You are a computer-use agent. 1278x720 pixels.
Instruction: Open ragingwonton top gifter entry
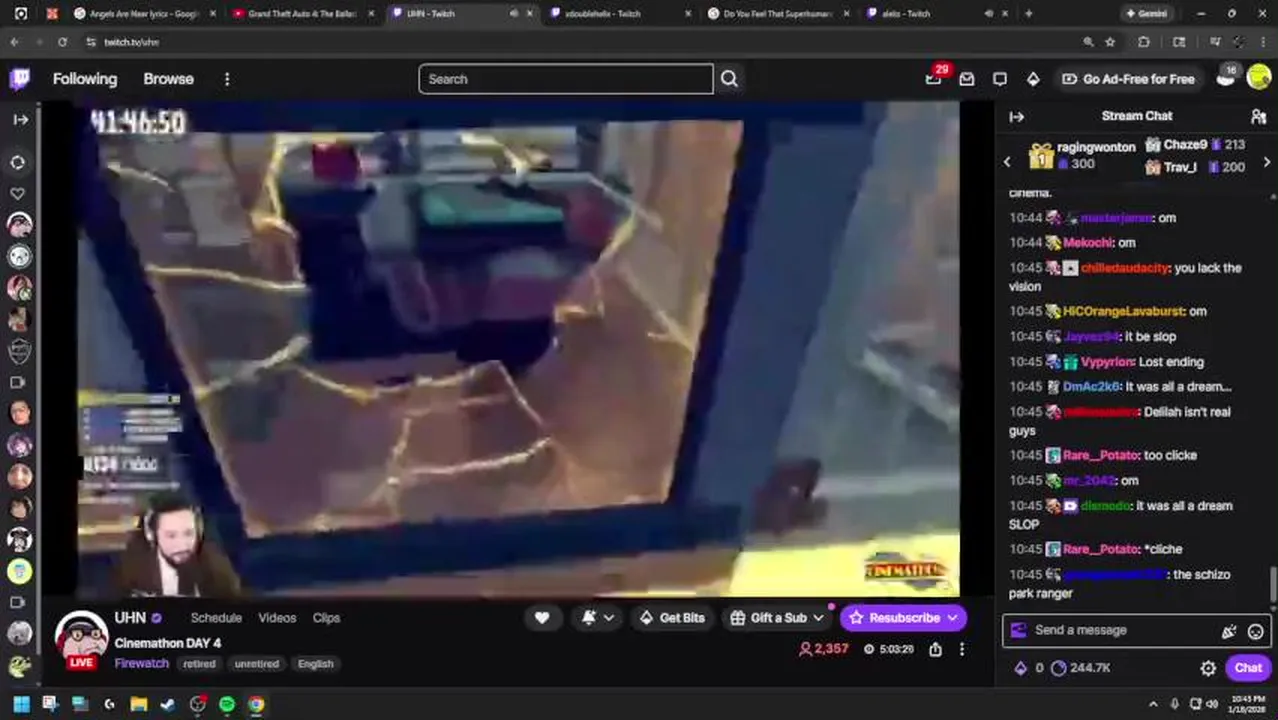click(x=1082, y=155)
